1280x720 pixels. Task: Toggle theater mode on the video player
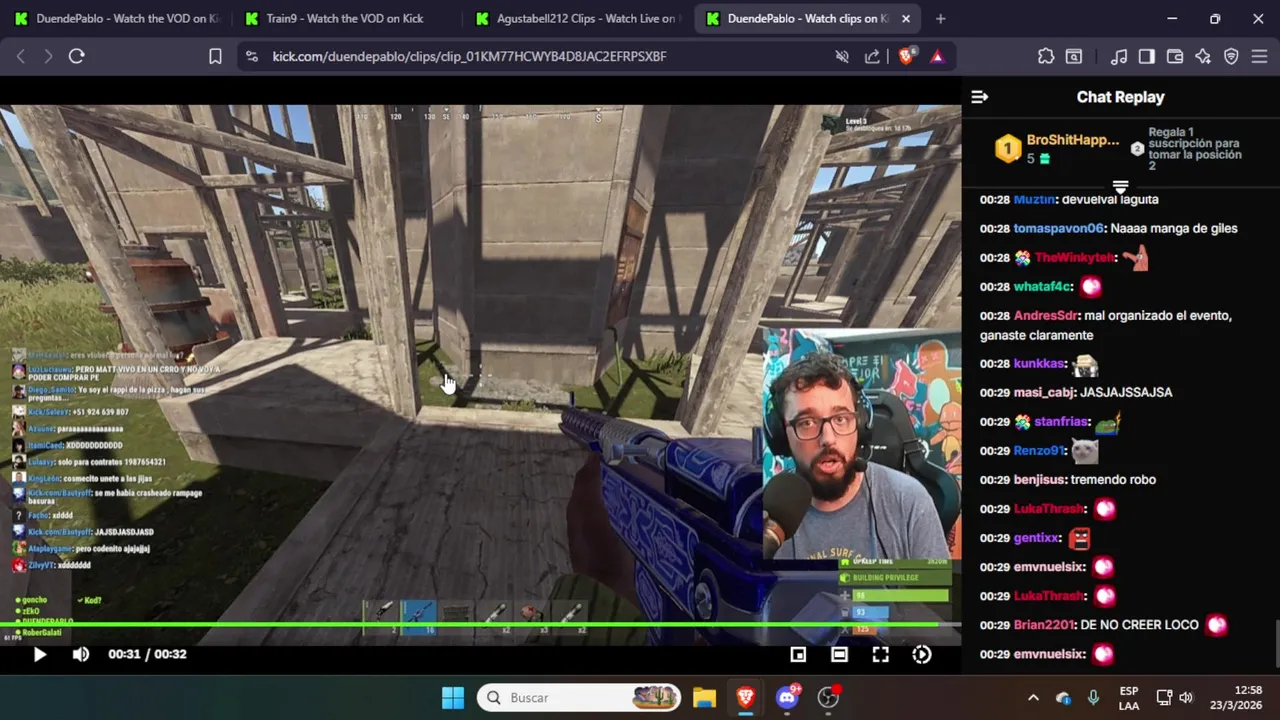pyautogui.click(x=839, y=654)
